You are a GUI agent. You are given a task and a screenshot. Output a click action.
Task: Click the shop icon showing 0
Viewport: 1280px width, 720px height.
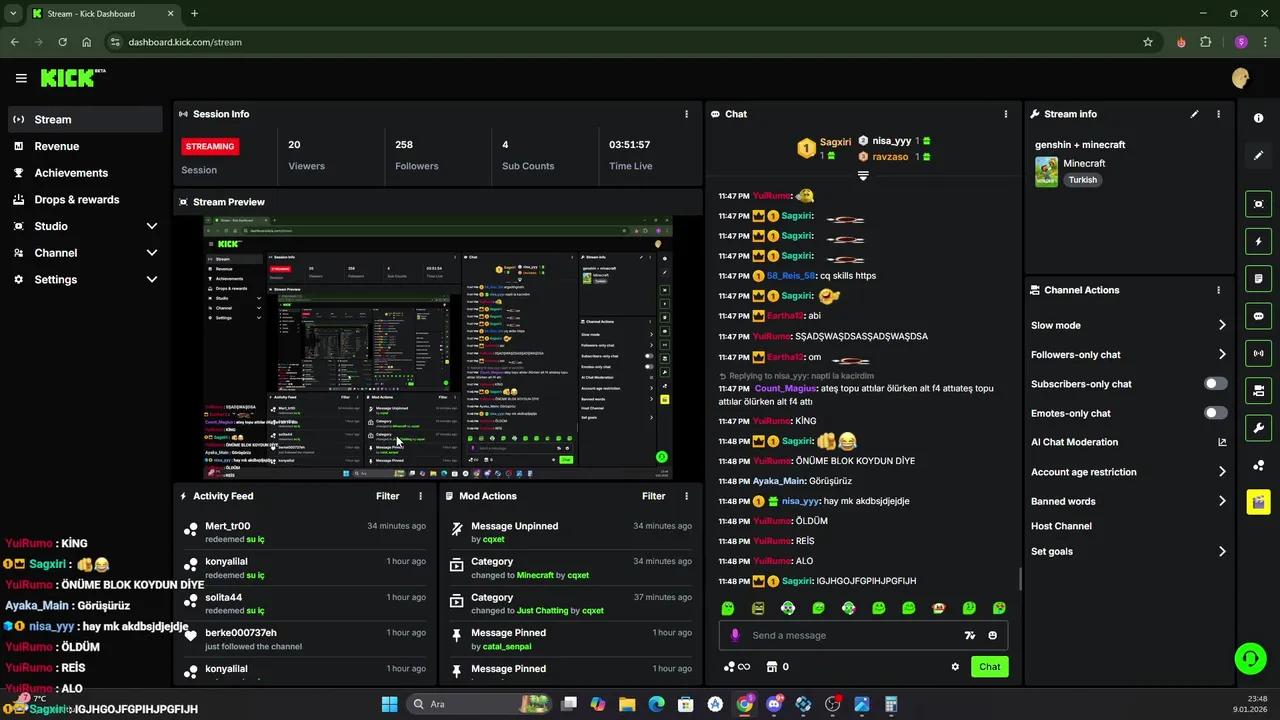point(777,667)
